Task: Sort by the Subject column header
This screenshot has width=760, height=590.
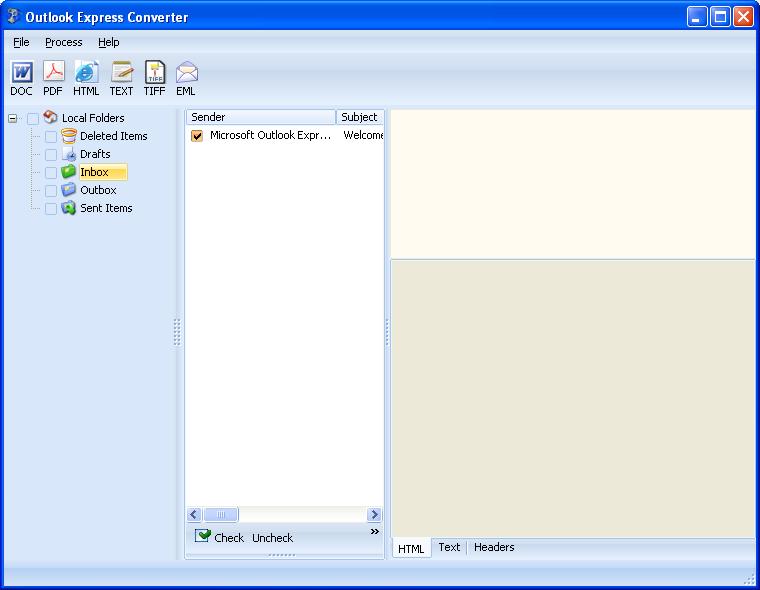Action: pos(360,117)
